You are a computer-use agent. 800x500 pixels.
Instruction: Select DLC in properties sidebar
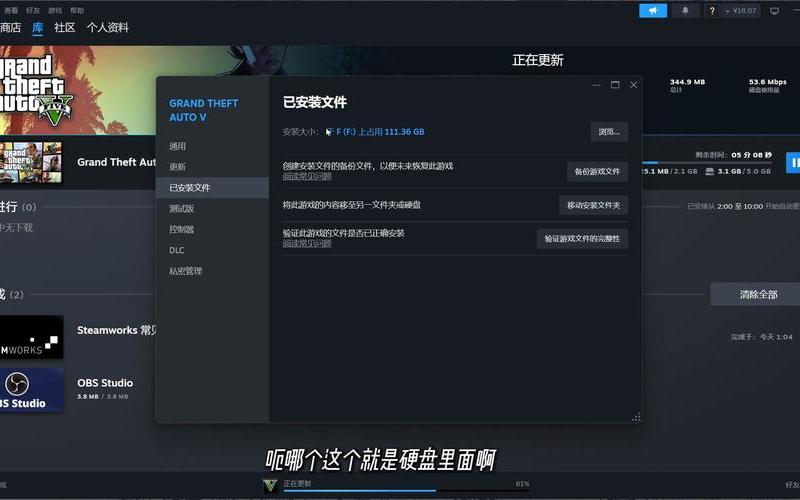[212, 251]
